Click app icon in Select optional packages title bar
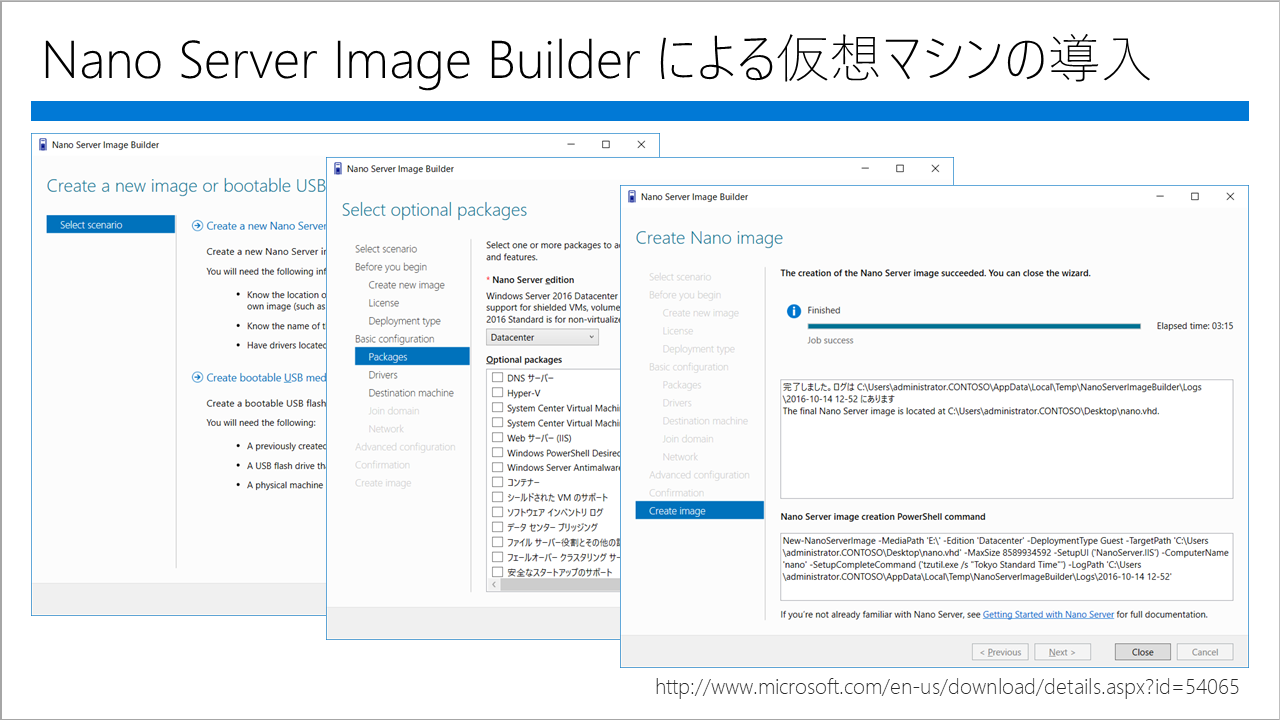 pyautogui.click(x=337, y=169)
